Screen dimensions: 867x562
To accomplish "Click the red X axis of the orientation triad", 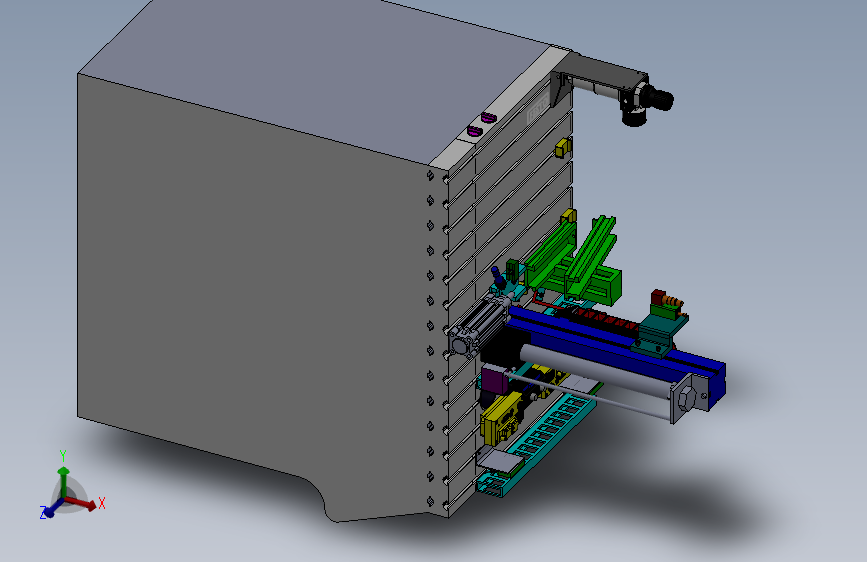I will pos(82,502).
